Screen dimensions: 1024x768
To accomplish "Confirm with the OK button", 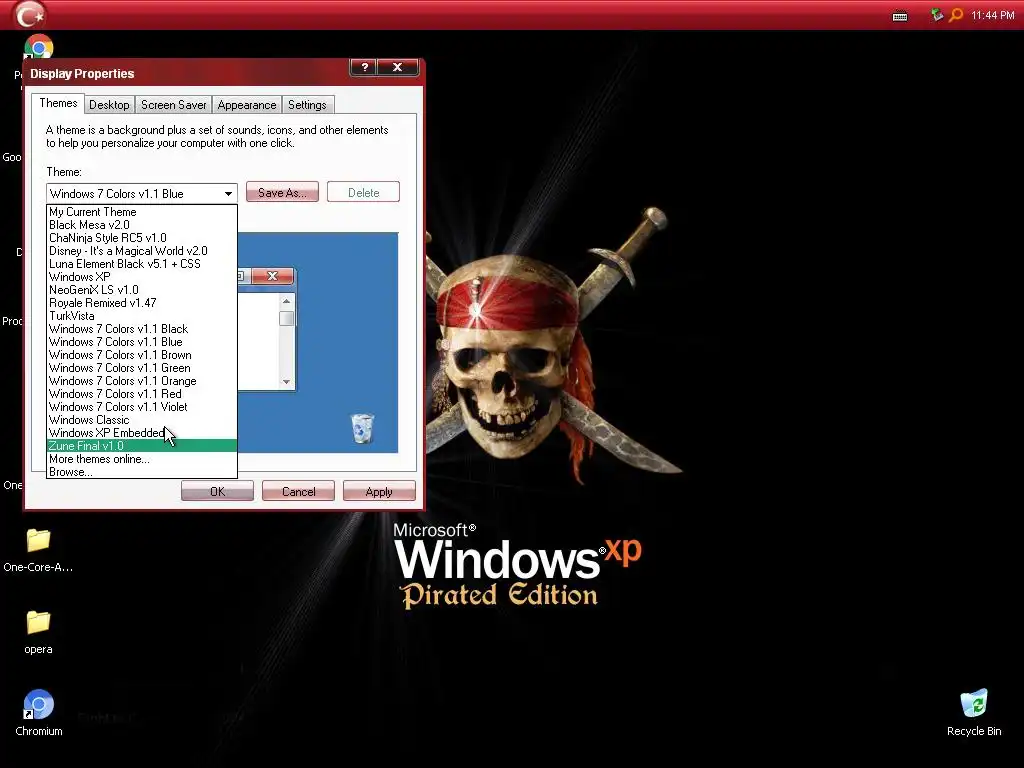I will (x=217, y=491).
